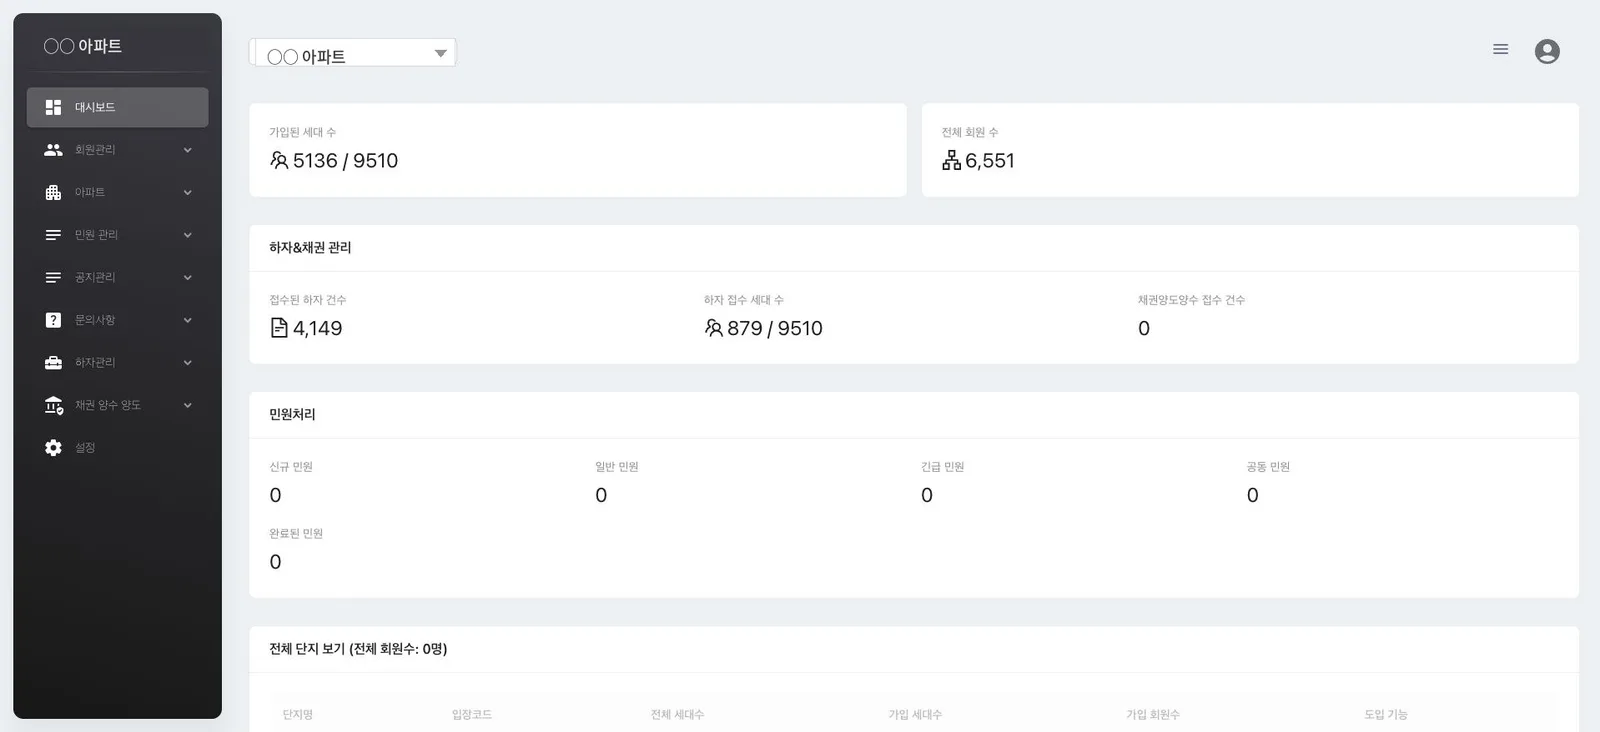
Task: Open the 설정 gear icon
Action: tap(53, 448)
